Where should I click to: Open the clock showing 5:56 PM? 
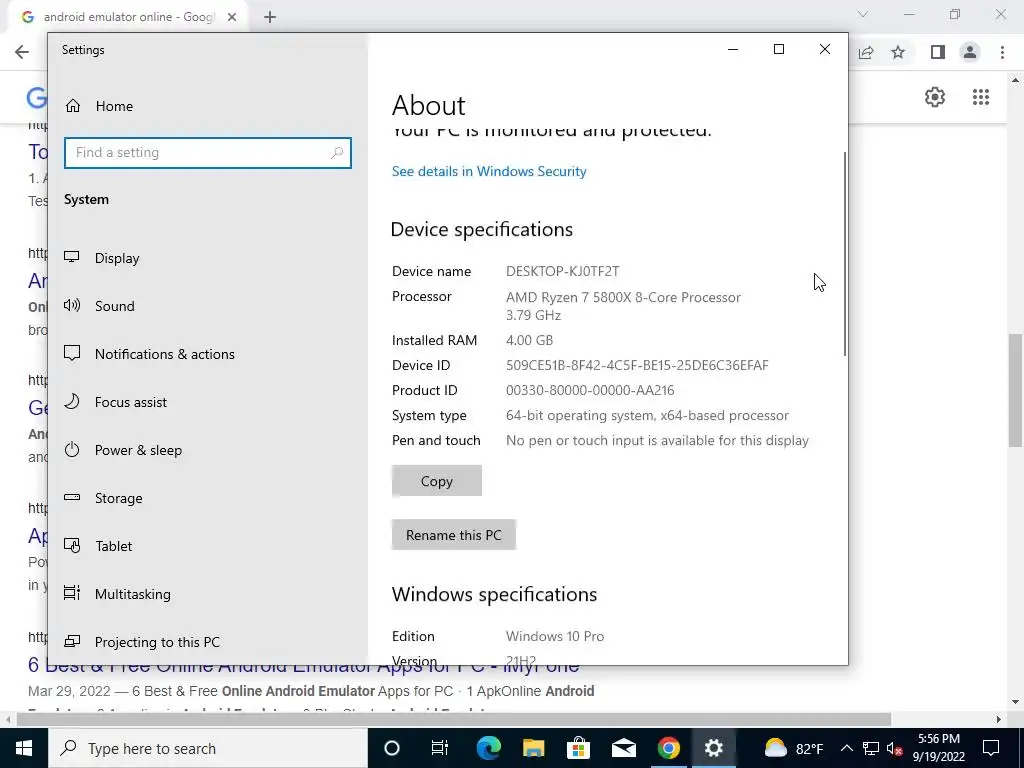click(x=938, y=748)
